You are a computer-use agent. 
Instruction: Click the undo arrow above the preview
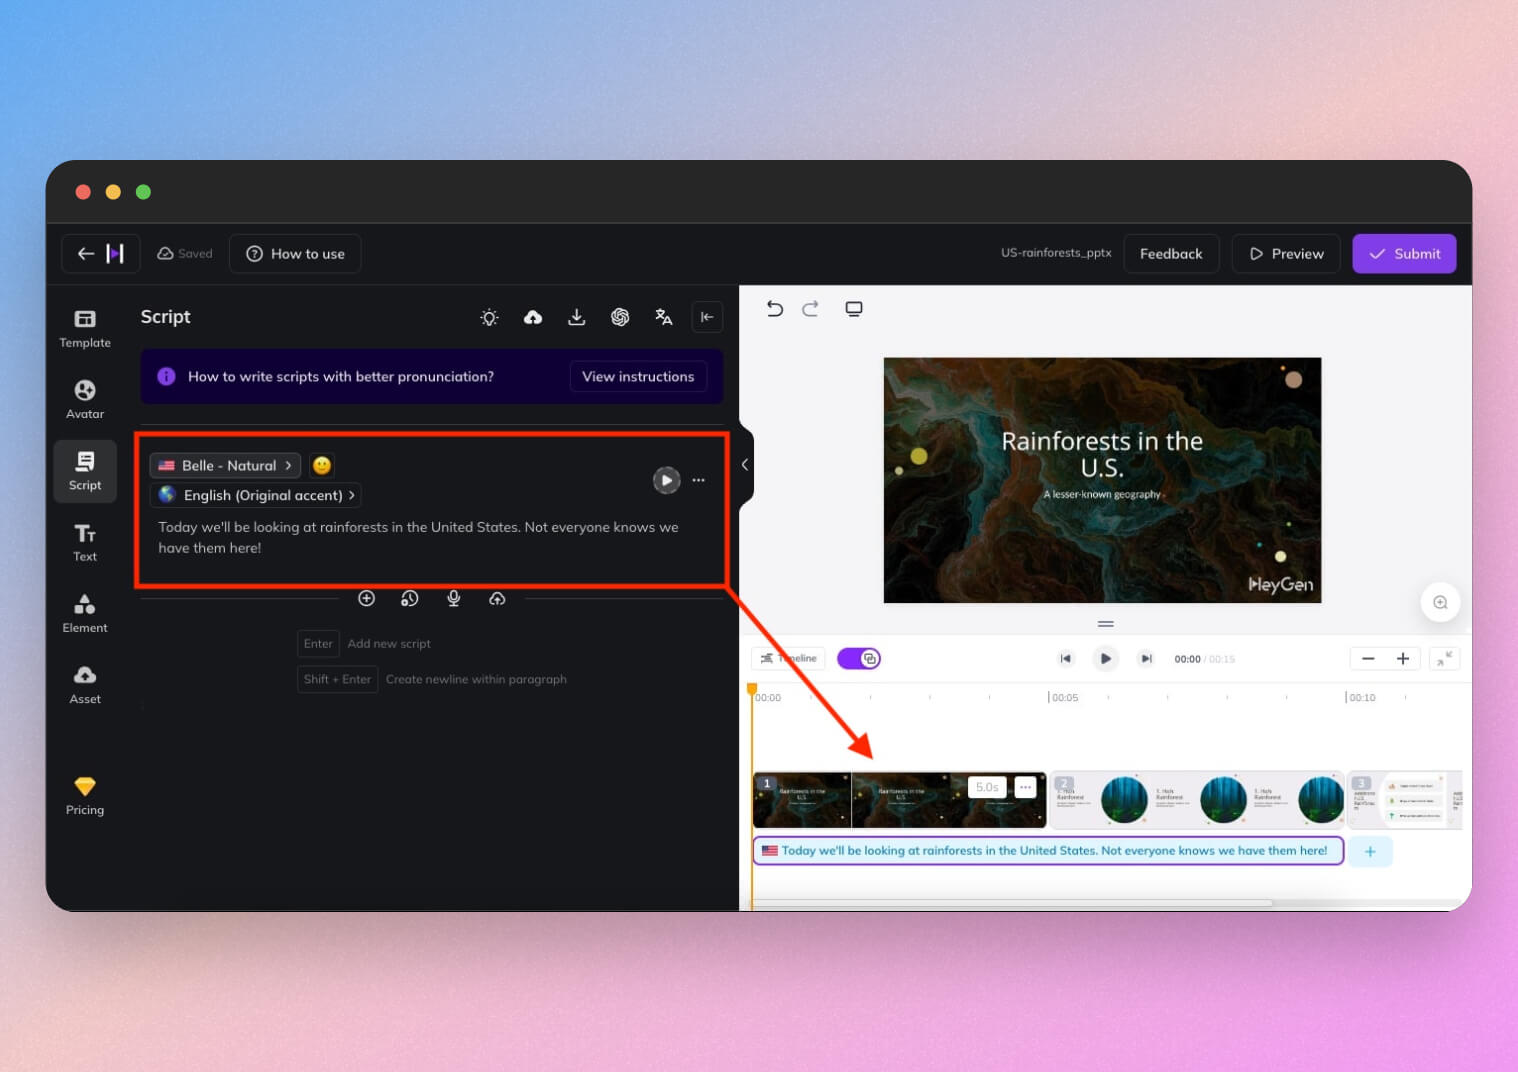(775, 309)
